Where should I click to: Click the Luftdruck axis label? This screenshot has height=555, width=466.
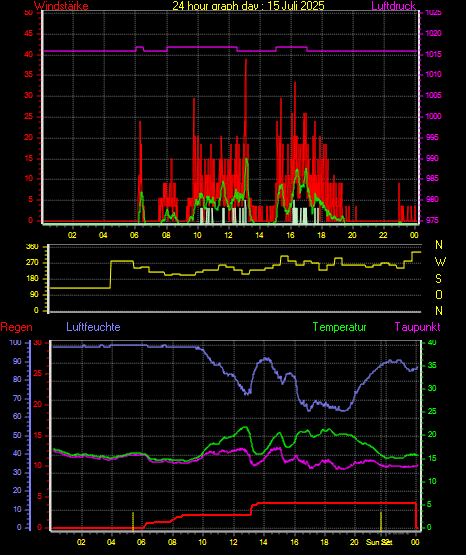coord(393,6)
